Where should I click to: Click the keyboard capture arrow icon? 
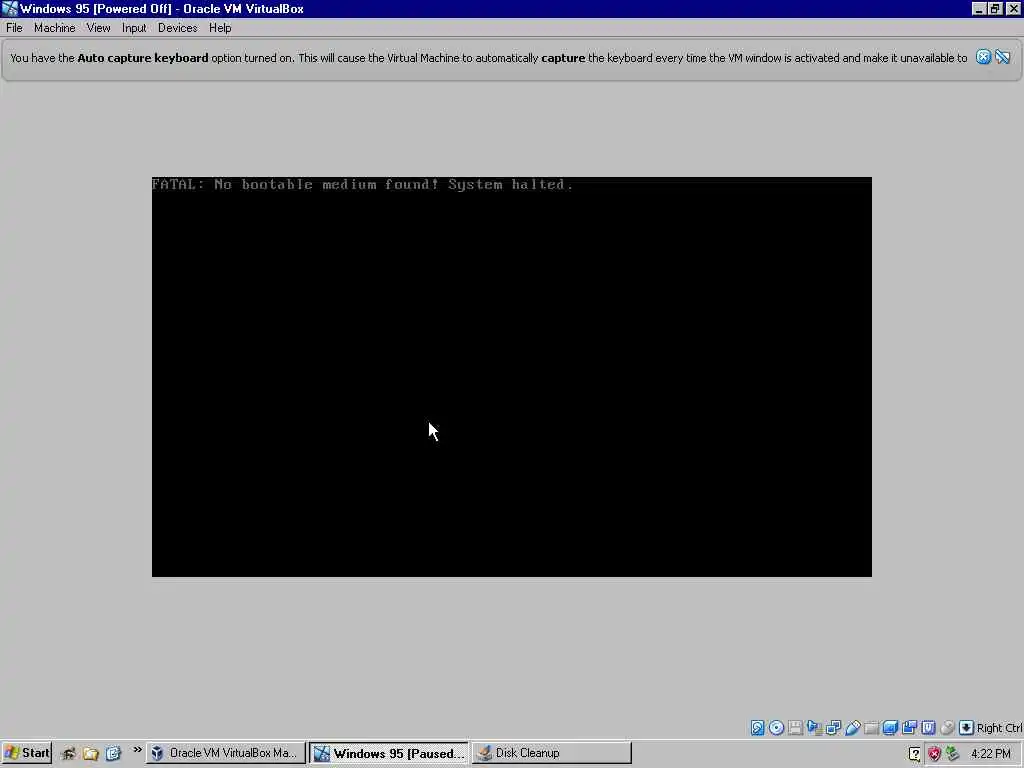(967, 728)
